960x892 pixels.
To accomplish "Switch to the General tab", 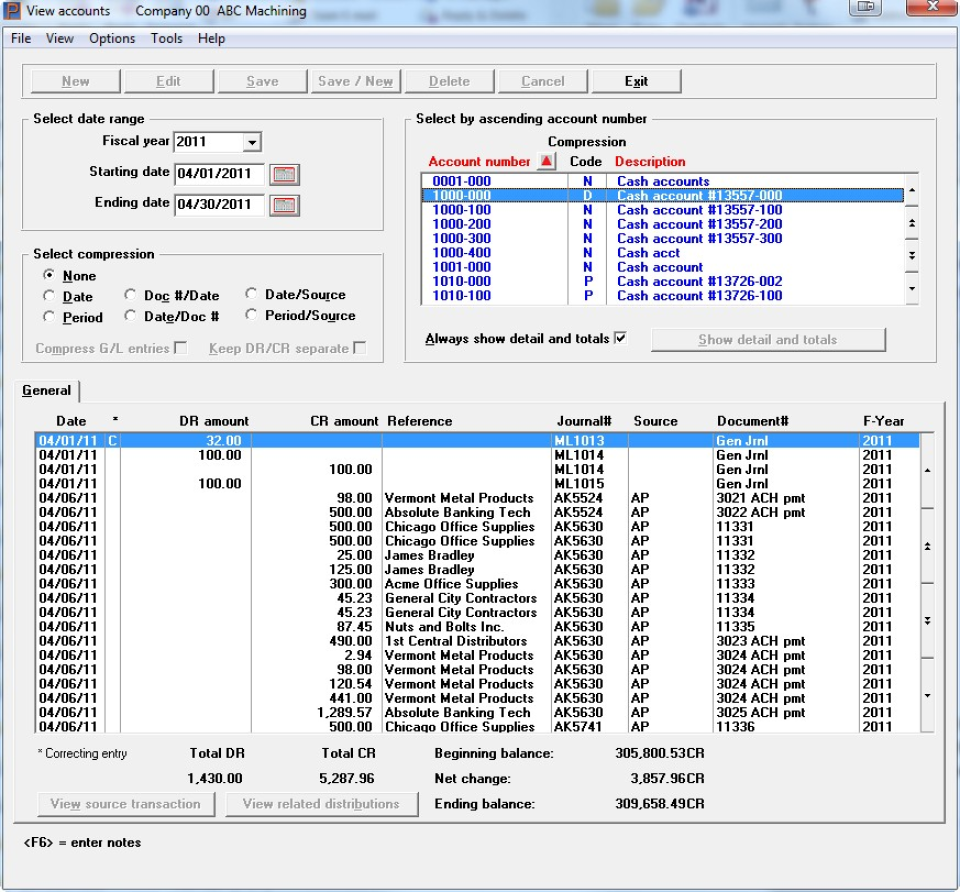I will pyautogui.click(x=47, y=391).
